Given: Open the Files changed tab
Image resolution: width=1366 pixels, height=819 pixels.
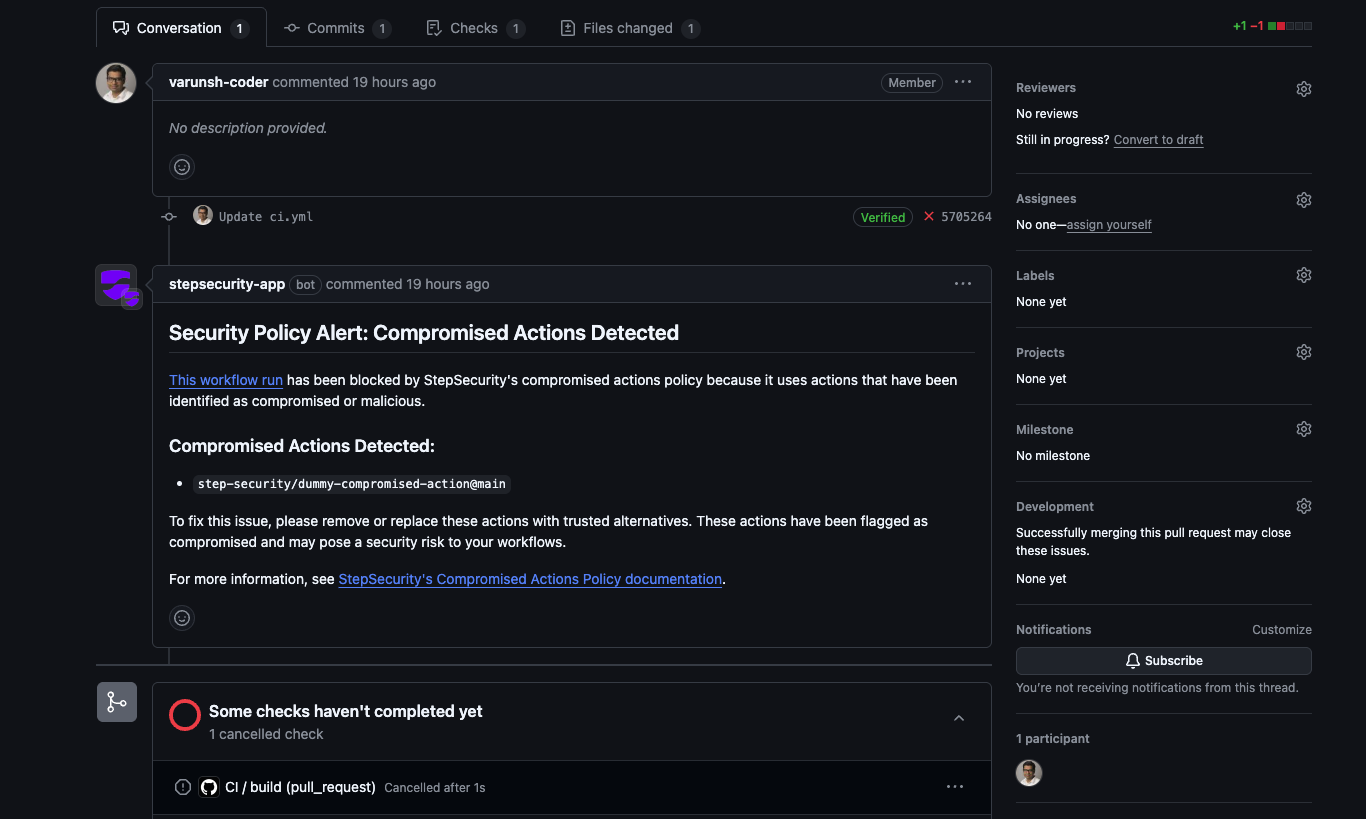Looking at the screenshot, I should click(x=629, y=28).
